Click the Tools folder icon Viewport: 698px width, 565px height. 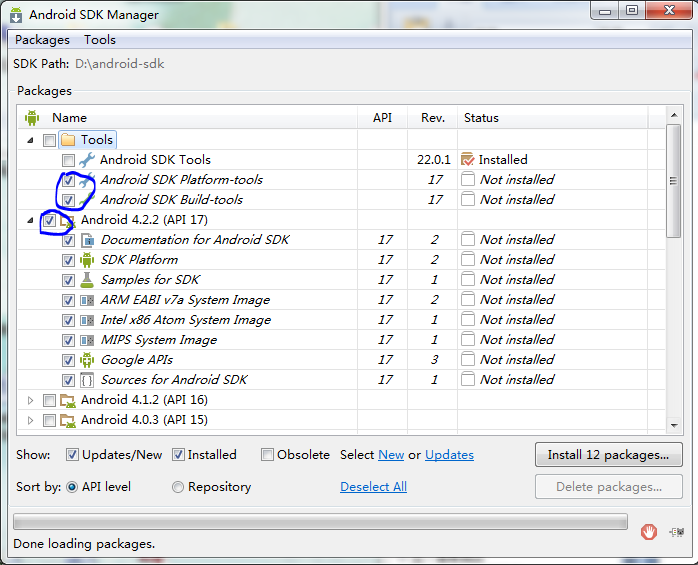tap(68, 140)
